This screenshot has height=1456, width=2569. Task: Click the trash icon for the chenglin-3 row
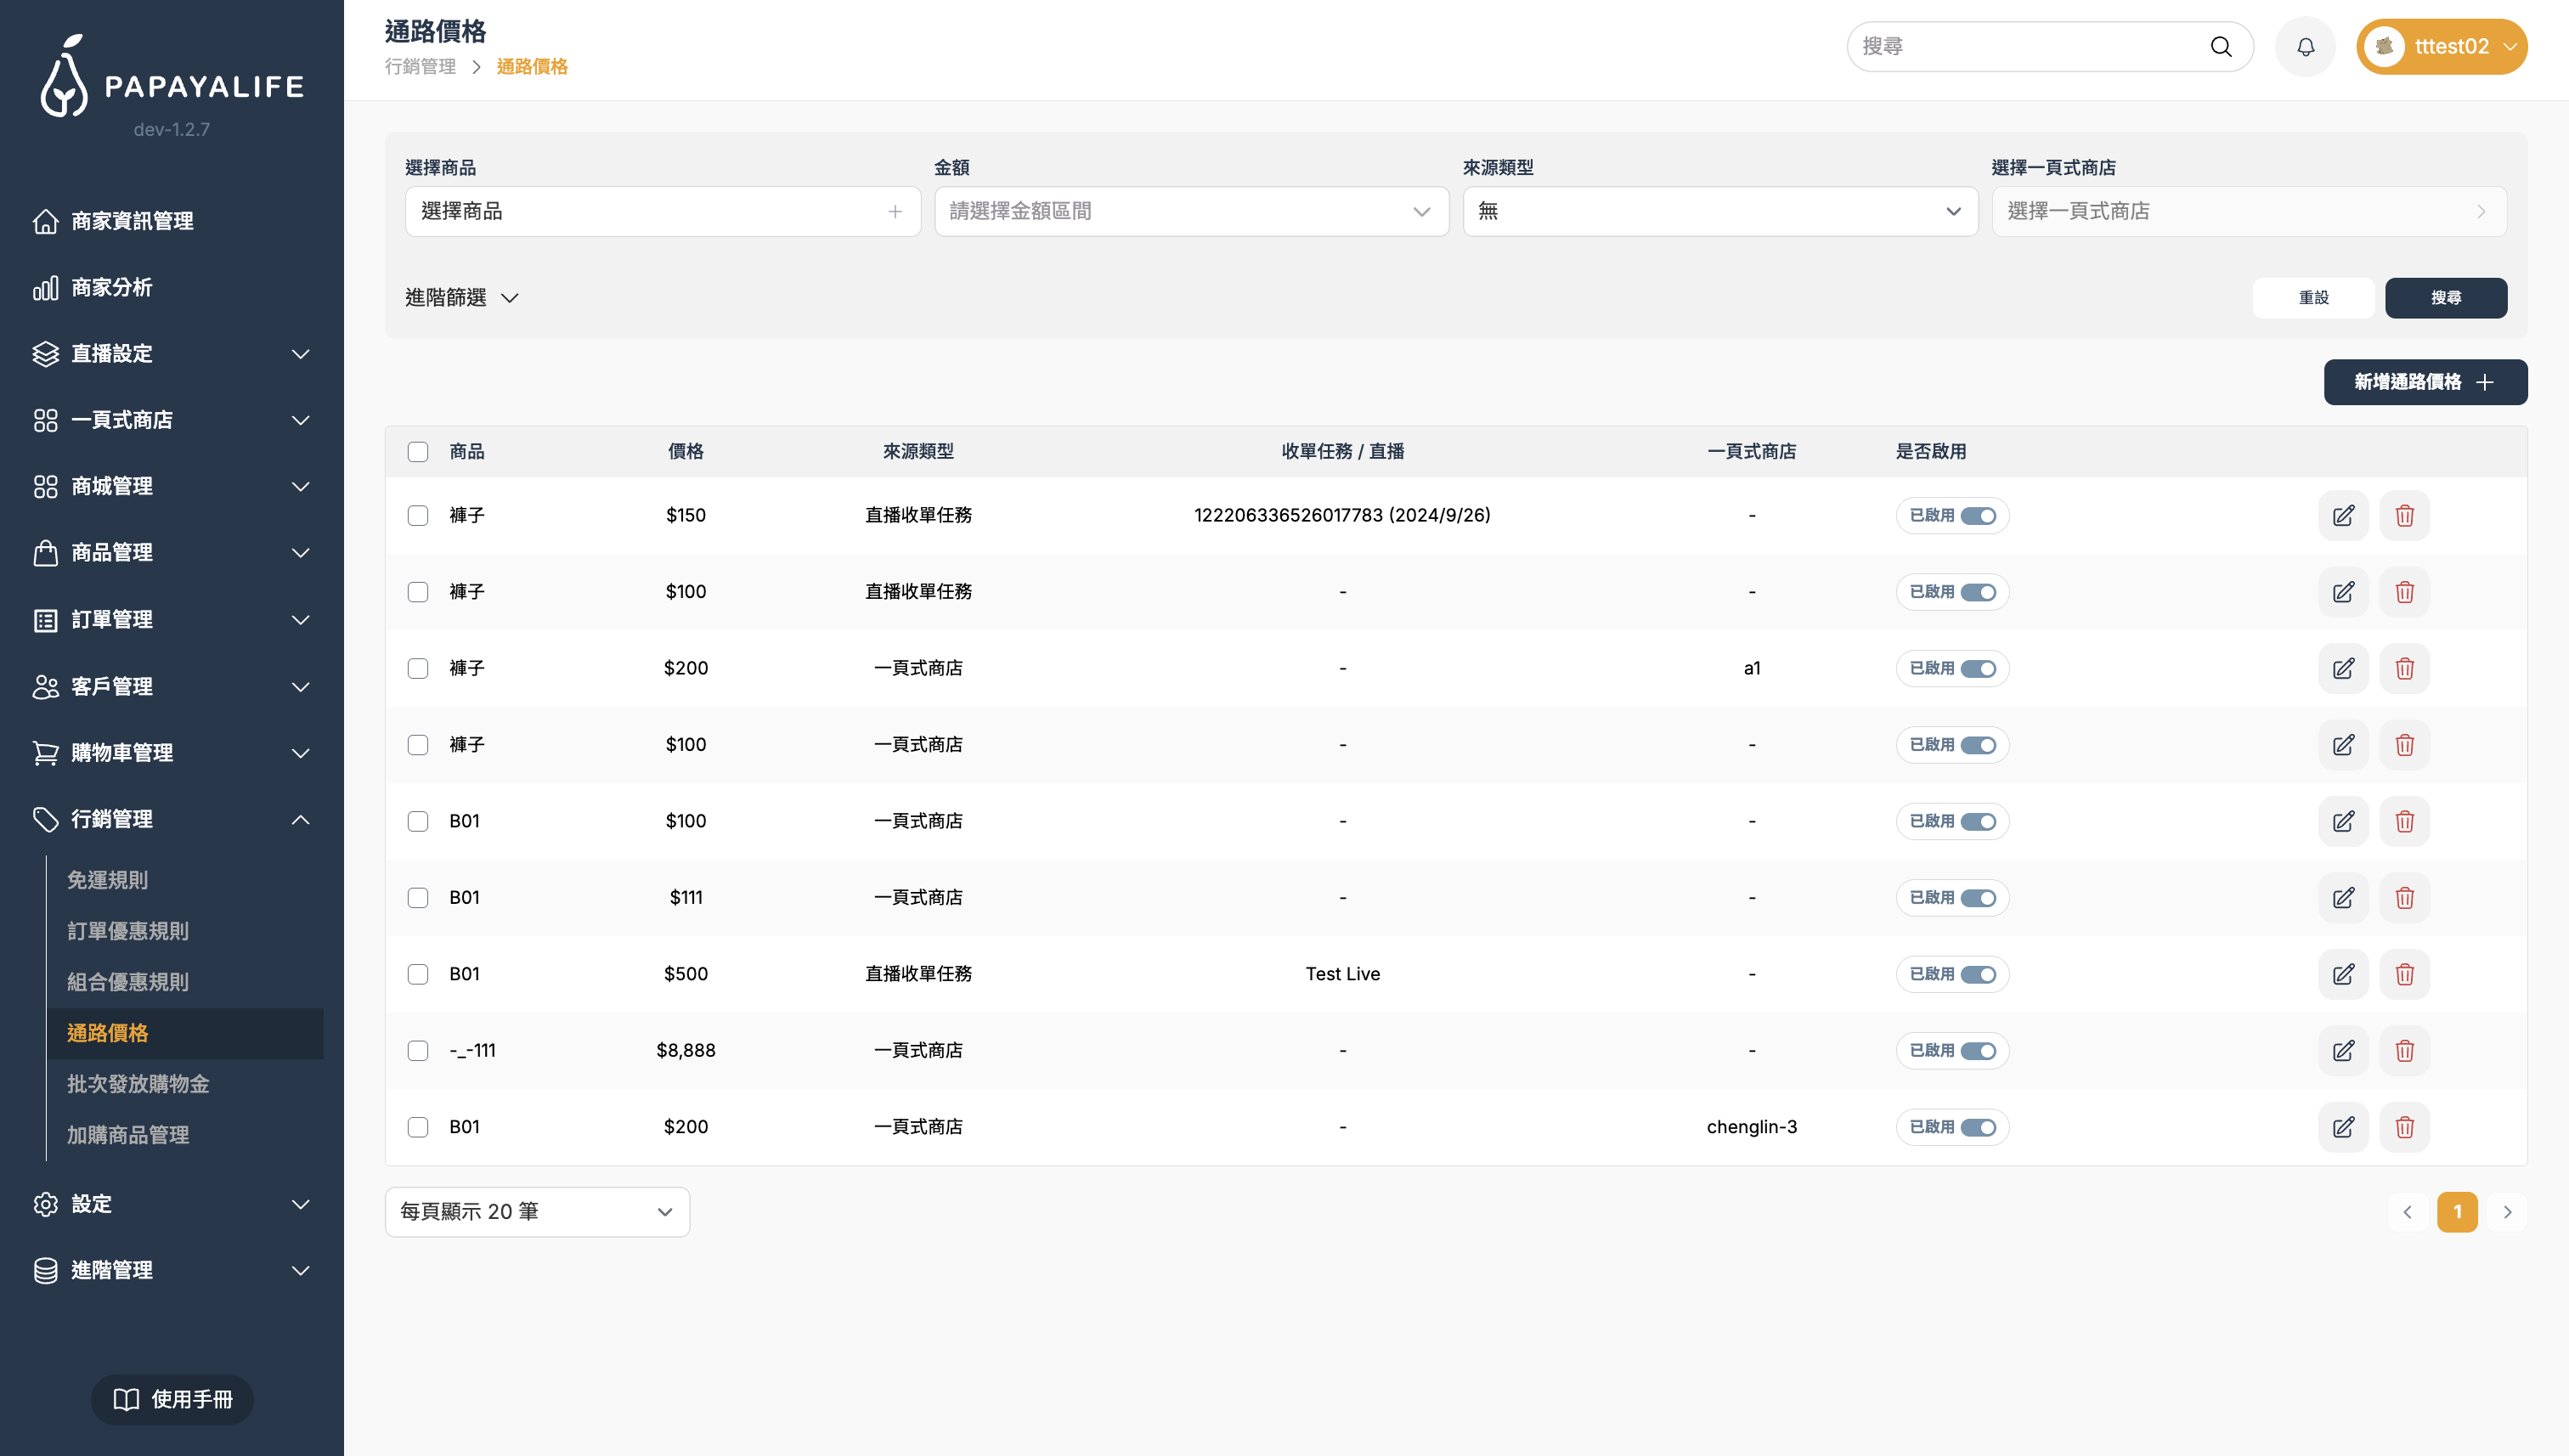pos(2404,1127)
